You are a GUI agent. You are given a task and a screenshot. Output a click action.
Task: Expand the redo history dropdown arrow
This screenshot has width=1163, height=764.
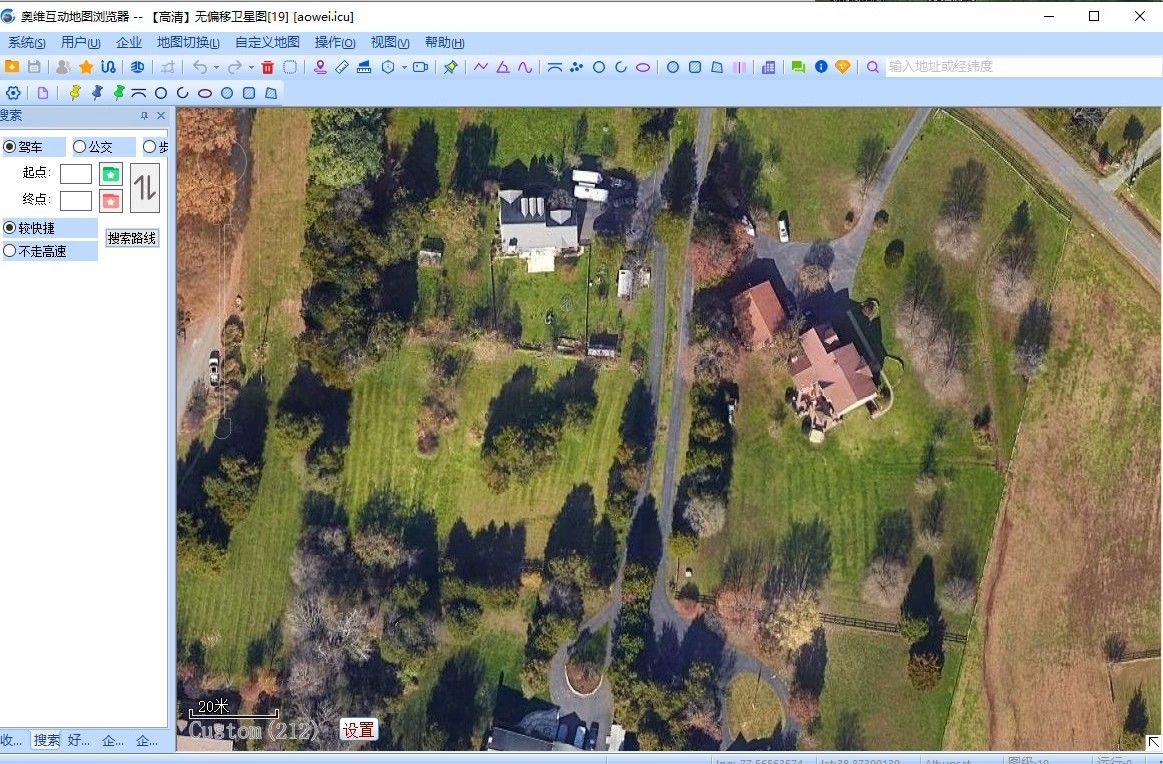pyautogui.click(x=250, y=68)
